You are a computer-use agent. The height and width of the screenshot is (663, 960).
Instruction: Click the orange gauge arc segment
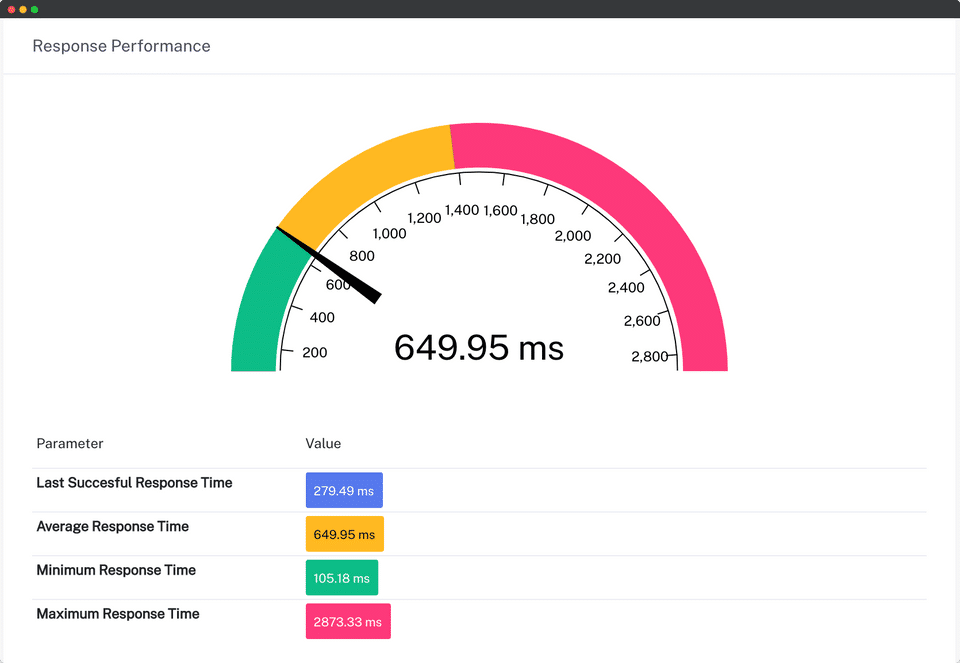tap(361, 178)
